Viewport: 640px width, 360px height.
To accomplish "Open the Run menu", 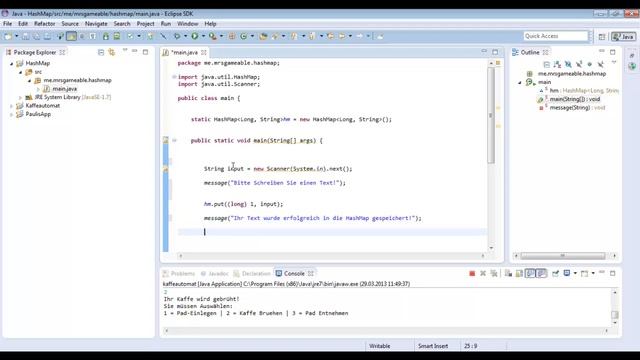I will 166,24.
